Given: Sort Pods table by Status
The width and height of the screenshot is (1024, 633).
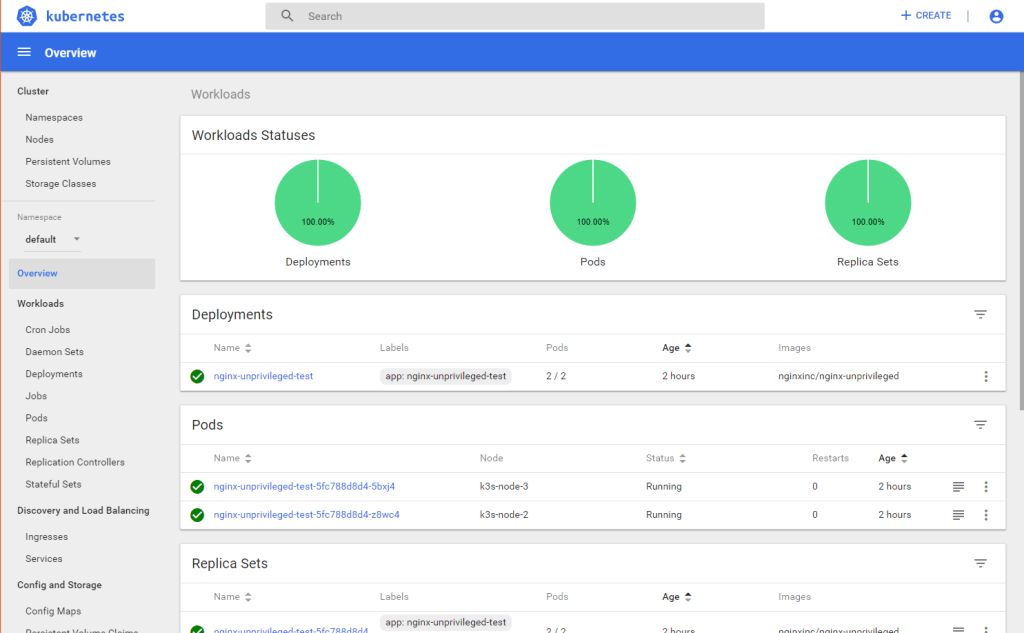Looking at the screenshot, I should (665, 459).
